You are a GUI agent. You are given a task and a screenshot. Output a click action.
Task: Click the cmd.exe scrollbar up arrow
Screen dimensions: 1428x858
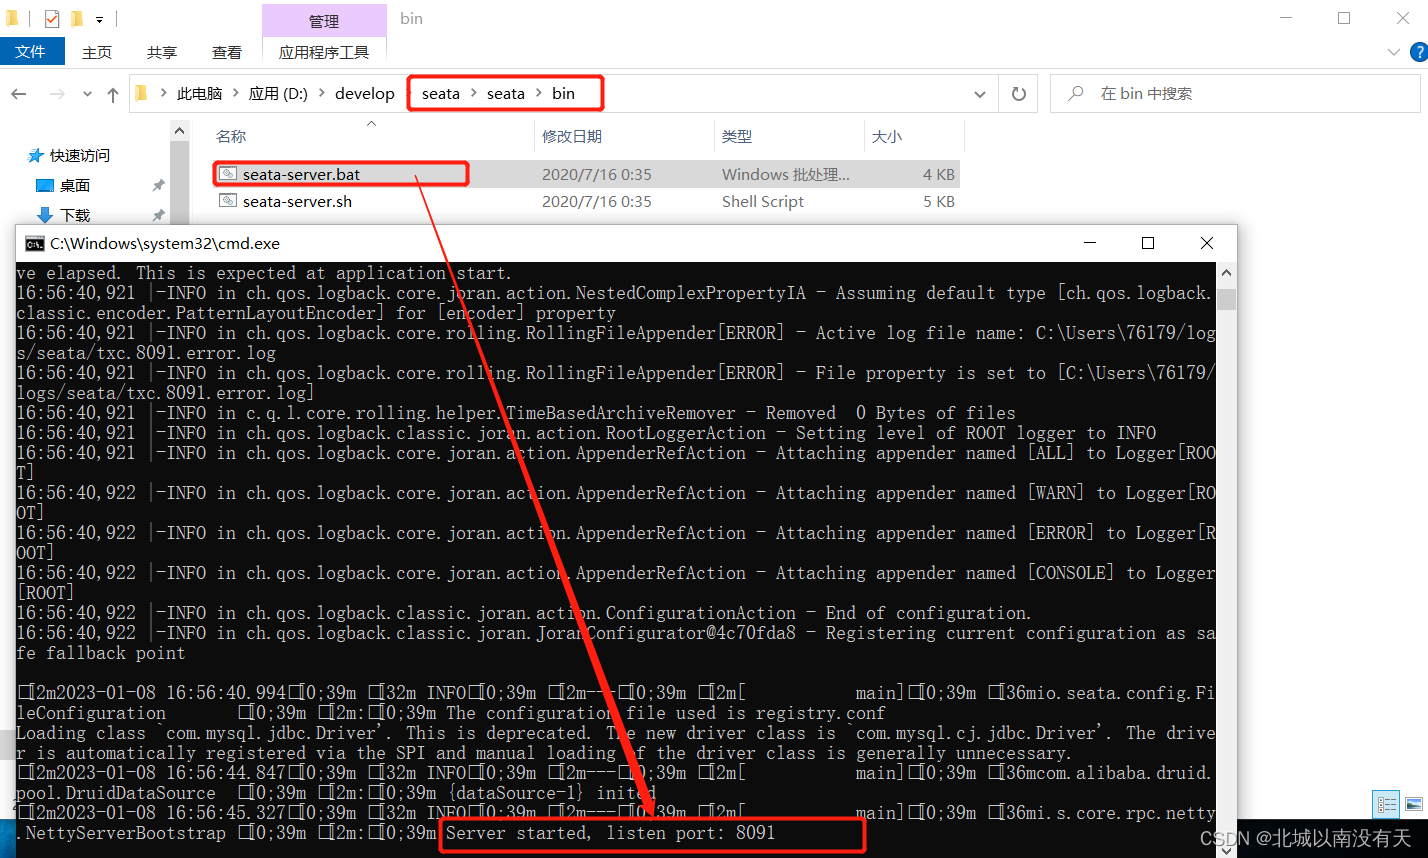click(x=1226, y=272)
